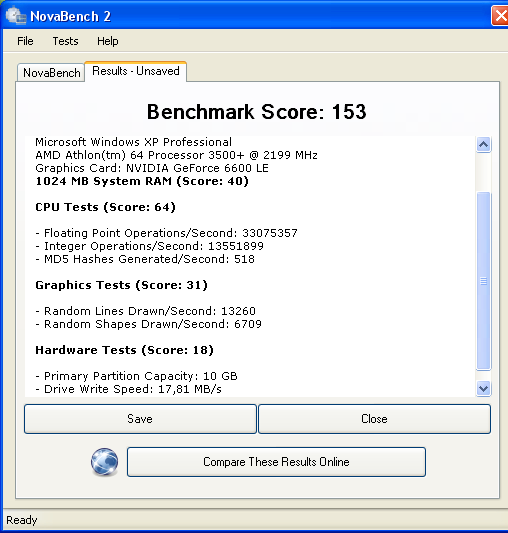The height and width of the screenshot is (533, 508).
Task: Close the NovaBench 2 window
Action: click(500, 16)
